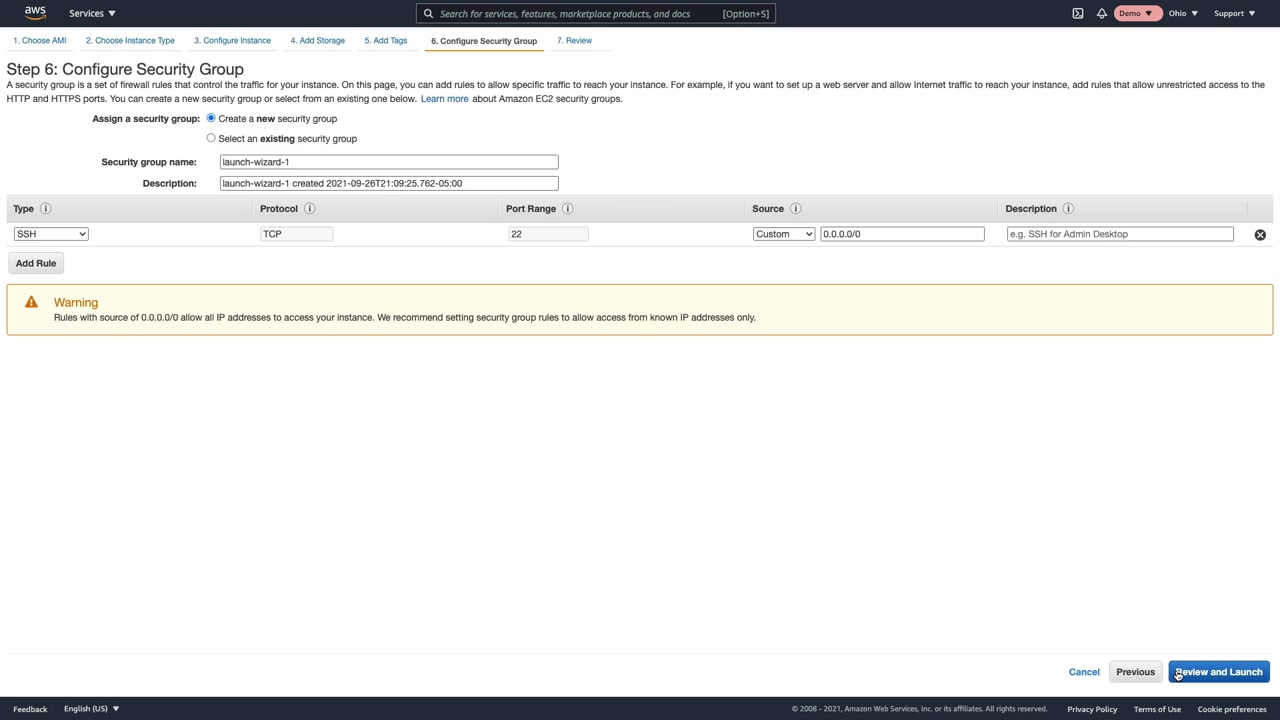
Task: Open the Terms of Use link
Action: pyautogui.click(x=1157, y=709)
